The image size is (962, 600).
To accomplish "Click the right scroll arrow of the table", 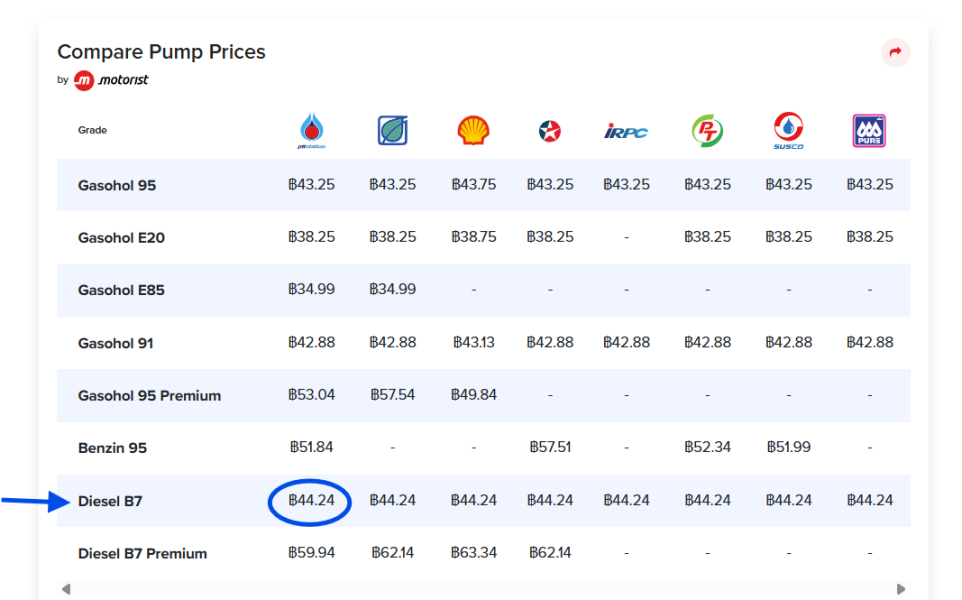I will pyautogui.click(x=901, y=589).
